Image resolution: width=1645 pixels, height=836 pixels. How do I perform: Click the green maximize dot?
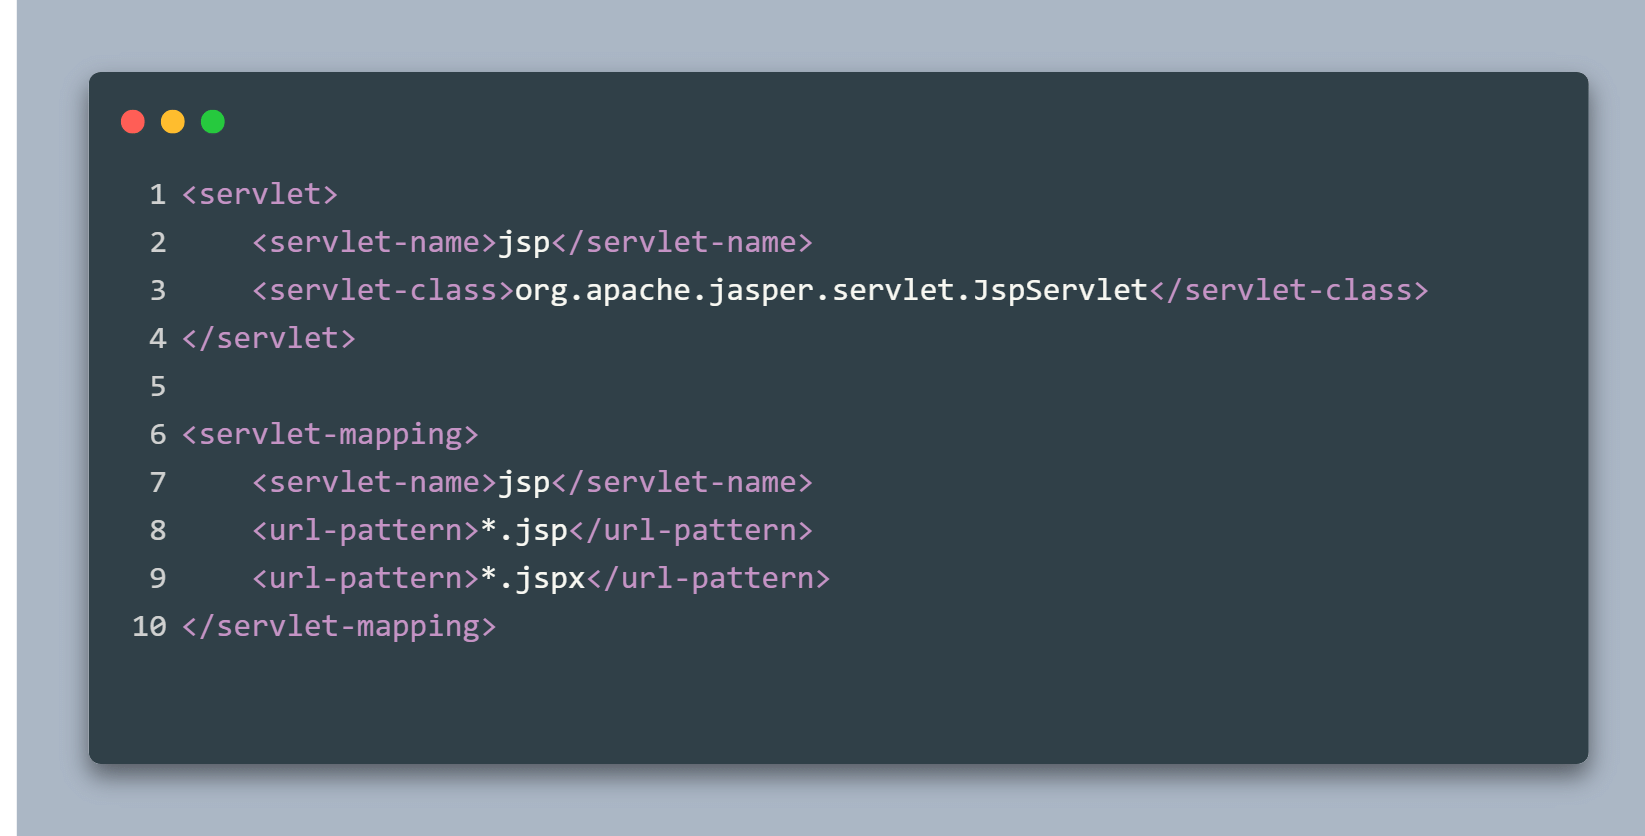213,122
